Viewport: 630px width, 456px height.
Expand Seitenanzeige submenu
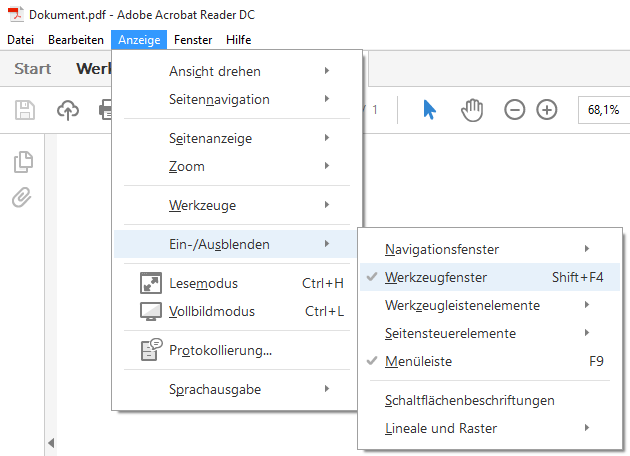click(235, 138)
